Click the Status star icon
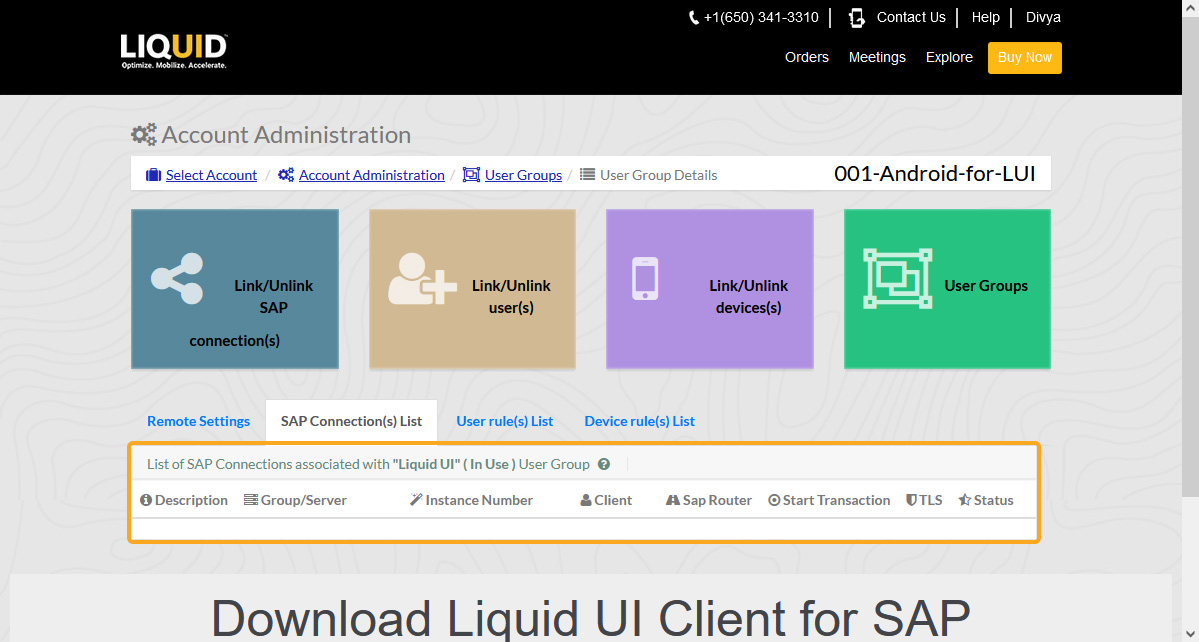1199x642 pixels. coord(965,500)
